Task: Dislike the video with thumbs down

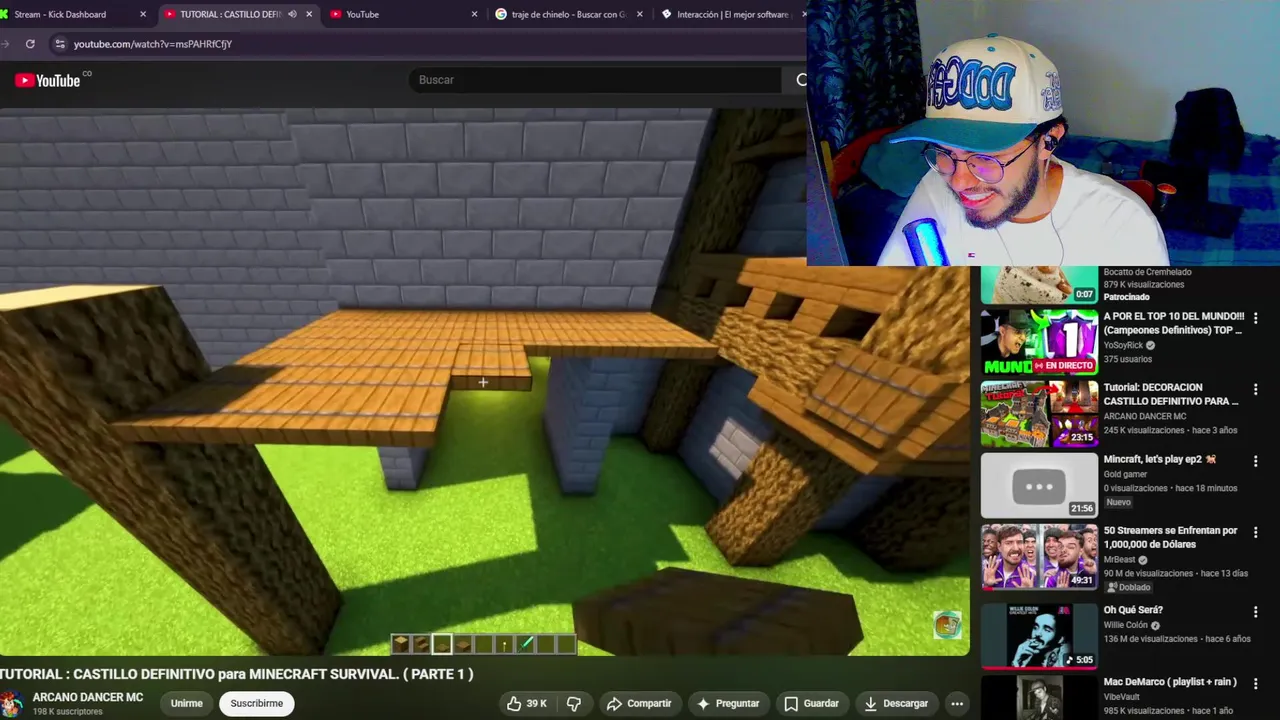Action: tap(574, 703)
